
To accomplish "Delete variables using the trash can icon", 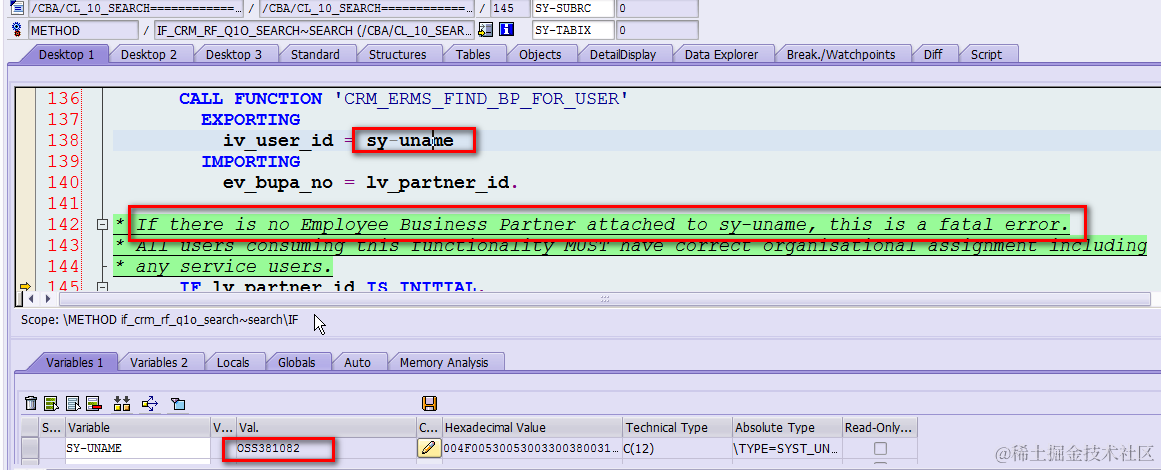I will pyautogui.click(x=31, y=403).
